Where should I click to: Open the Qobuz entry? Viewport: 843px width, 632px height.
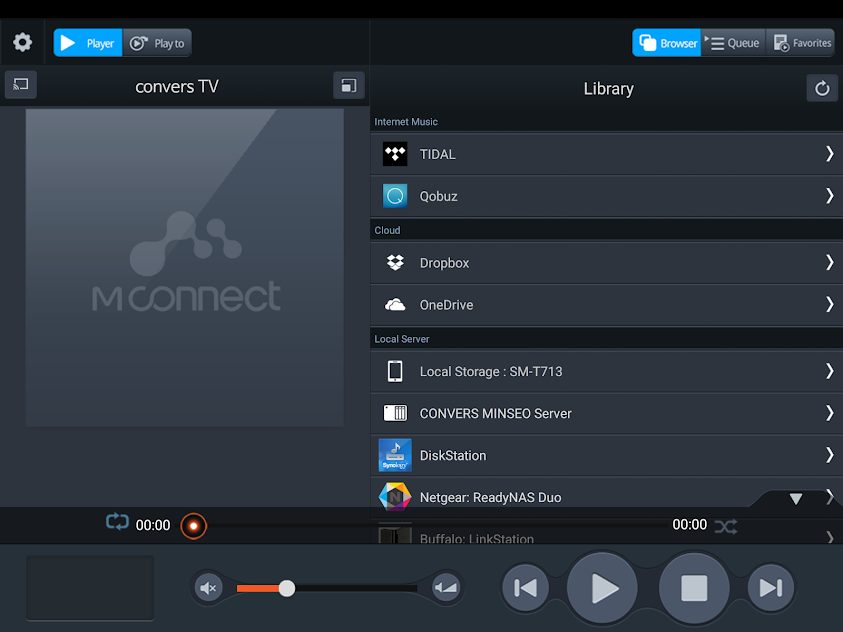click(606, 196)
